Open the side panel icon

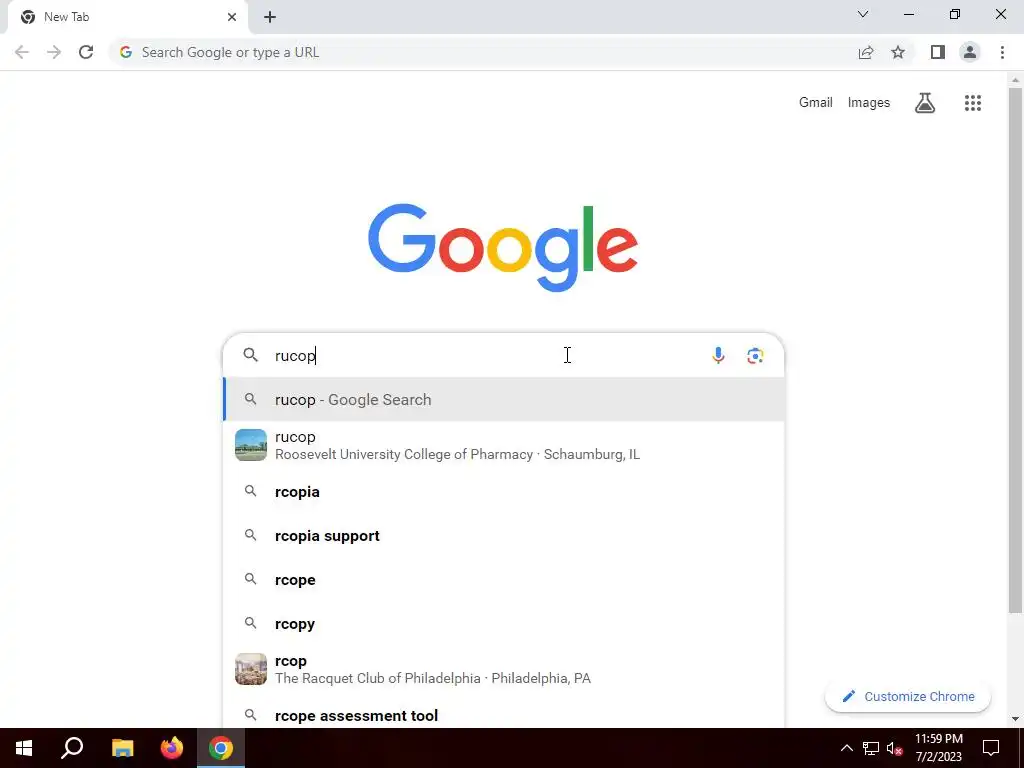(x=938, y=52)
